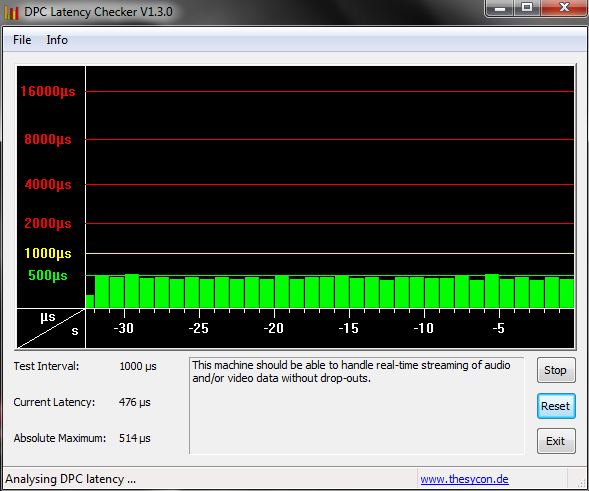Click the yellow 1000µs threshold label

pos(48,253)
